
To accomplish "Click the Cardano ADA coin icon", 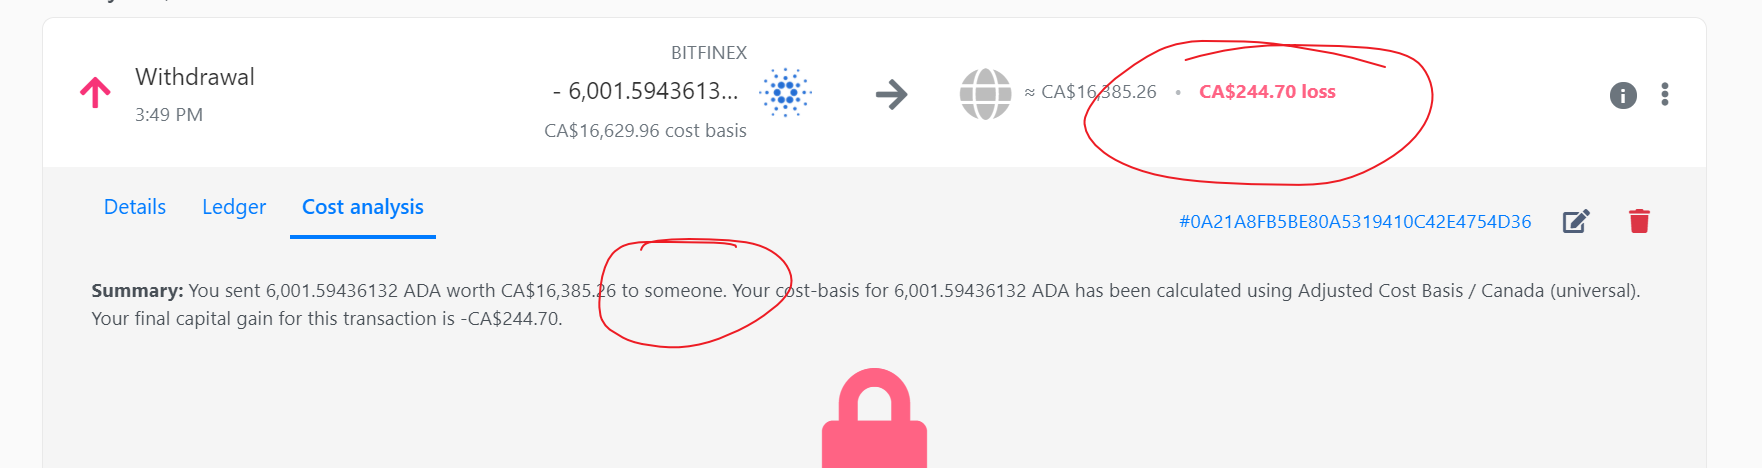I will [785, 93].
